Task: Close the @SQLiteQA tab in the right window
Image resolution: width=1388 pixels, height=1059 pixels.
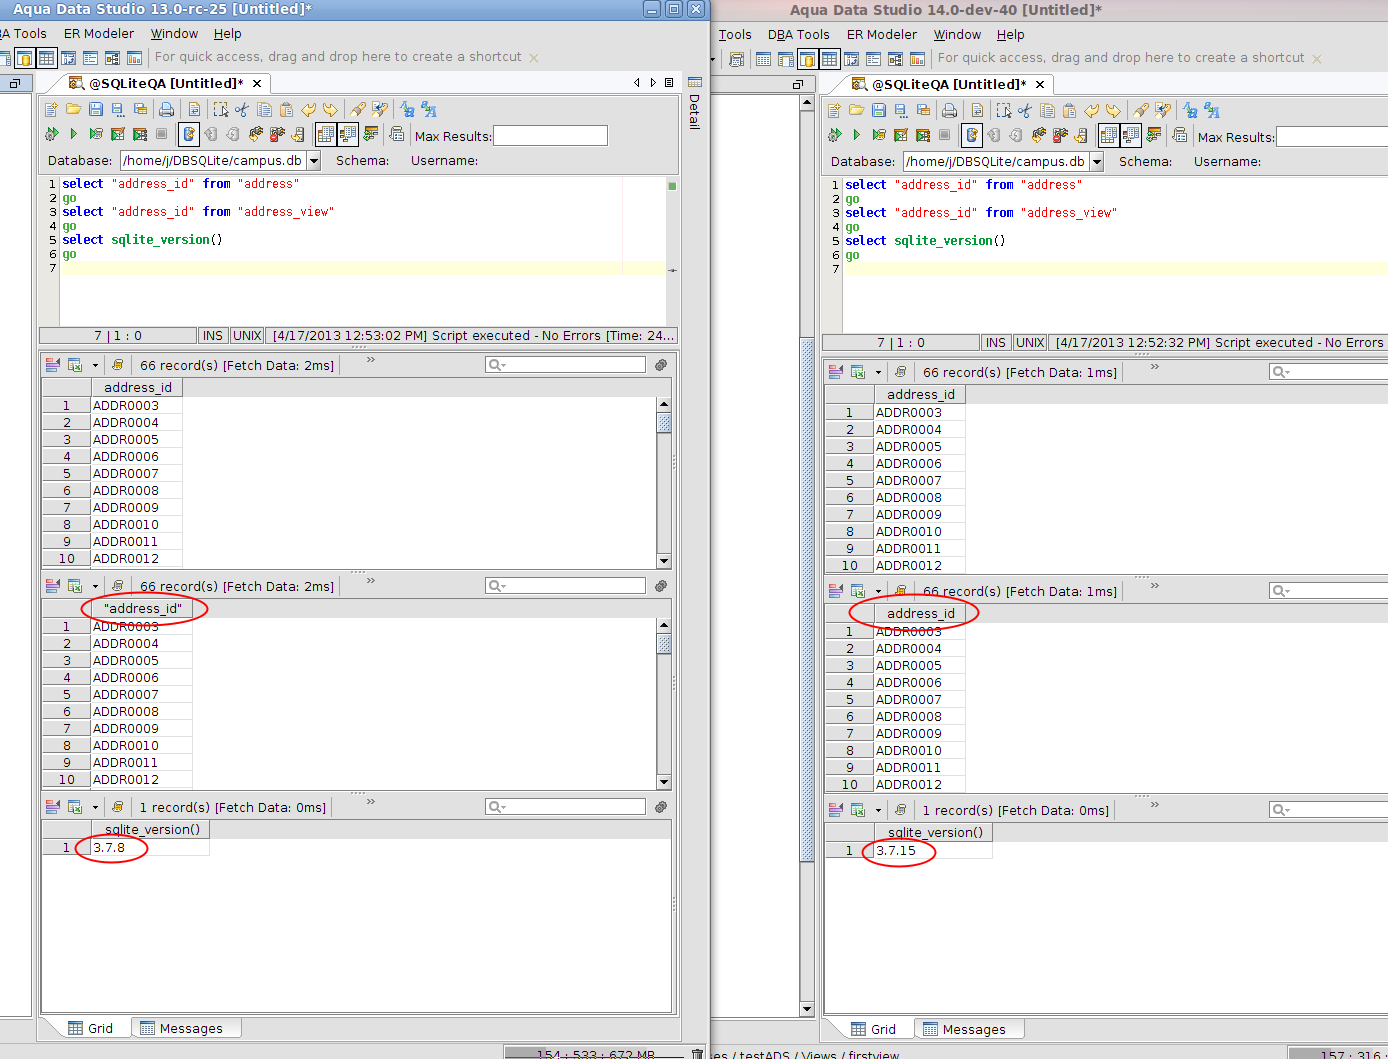Action: tap(1040, 84)
